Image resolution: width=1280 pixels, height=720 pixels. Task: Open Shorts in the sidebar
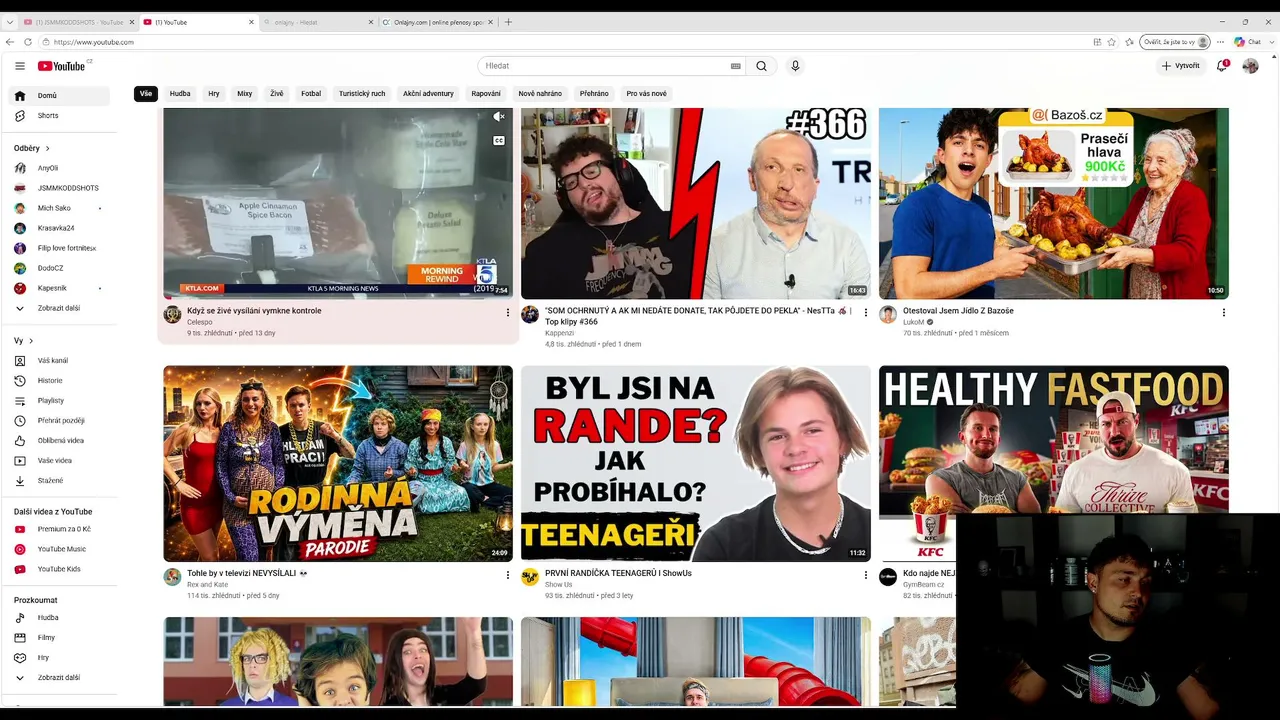[x=59, y=116]
